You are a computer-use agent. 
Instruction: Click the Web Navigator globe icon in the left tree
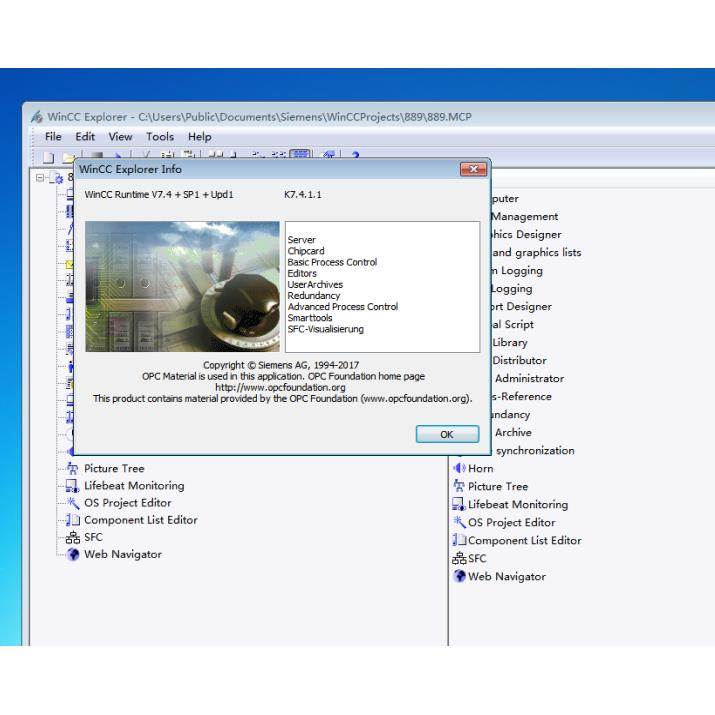click(x=73, y=554)
